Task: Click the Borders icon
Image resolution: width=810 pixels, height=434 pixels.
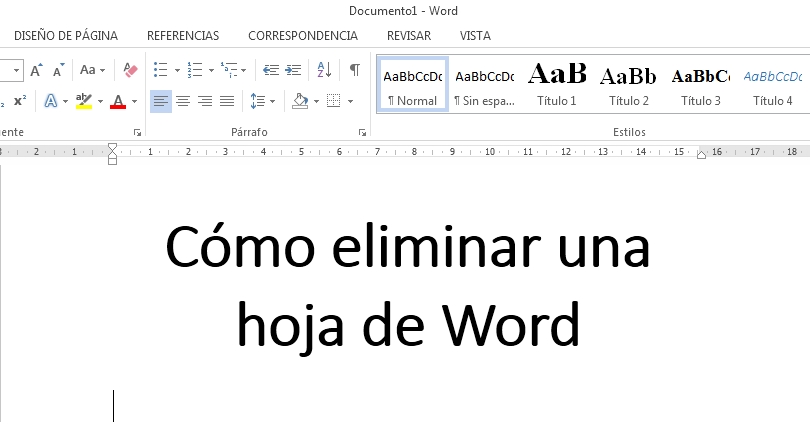Action: coord(334,101)
